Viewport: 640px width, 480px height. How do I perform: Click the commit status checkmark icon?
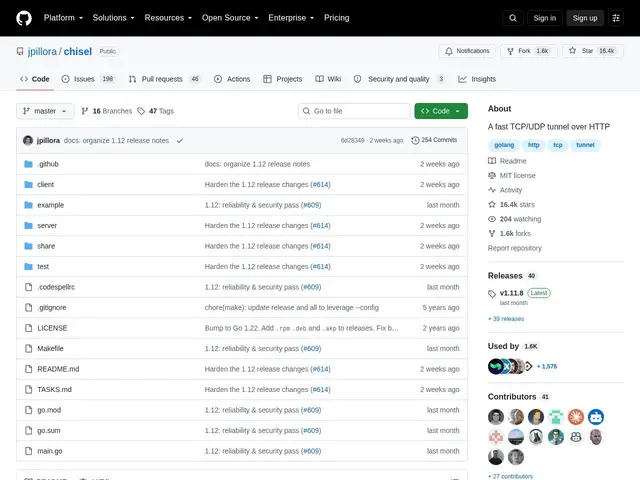click(180, 140)
